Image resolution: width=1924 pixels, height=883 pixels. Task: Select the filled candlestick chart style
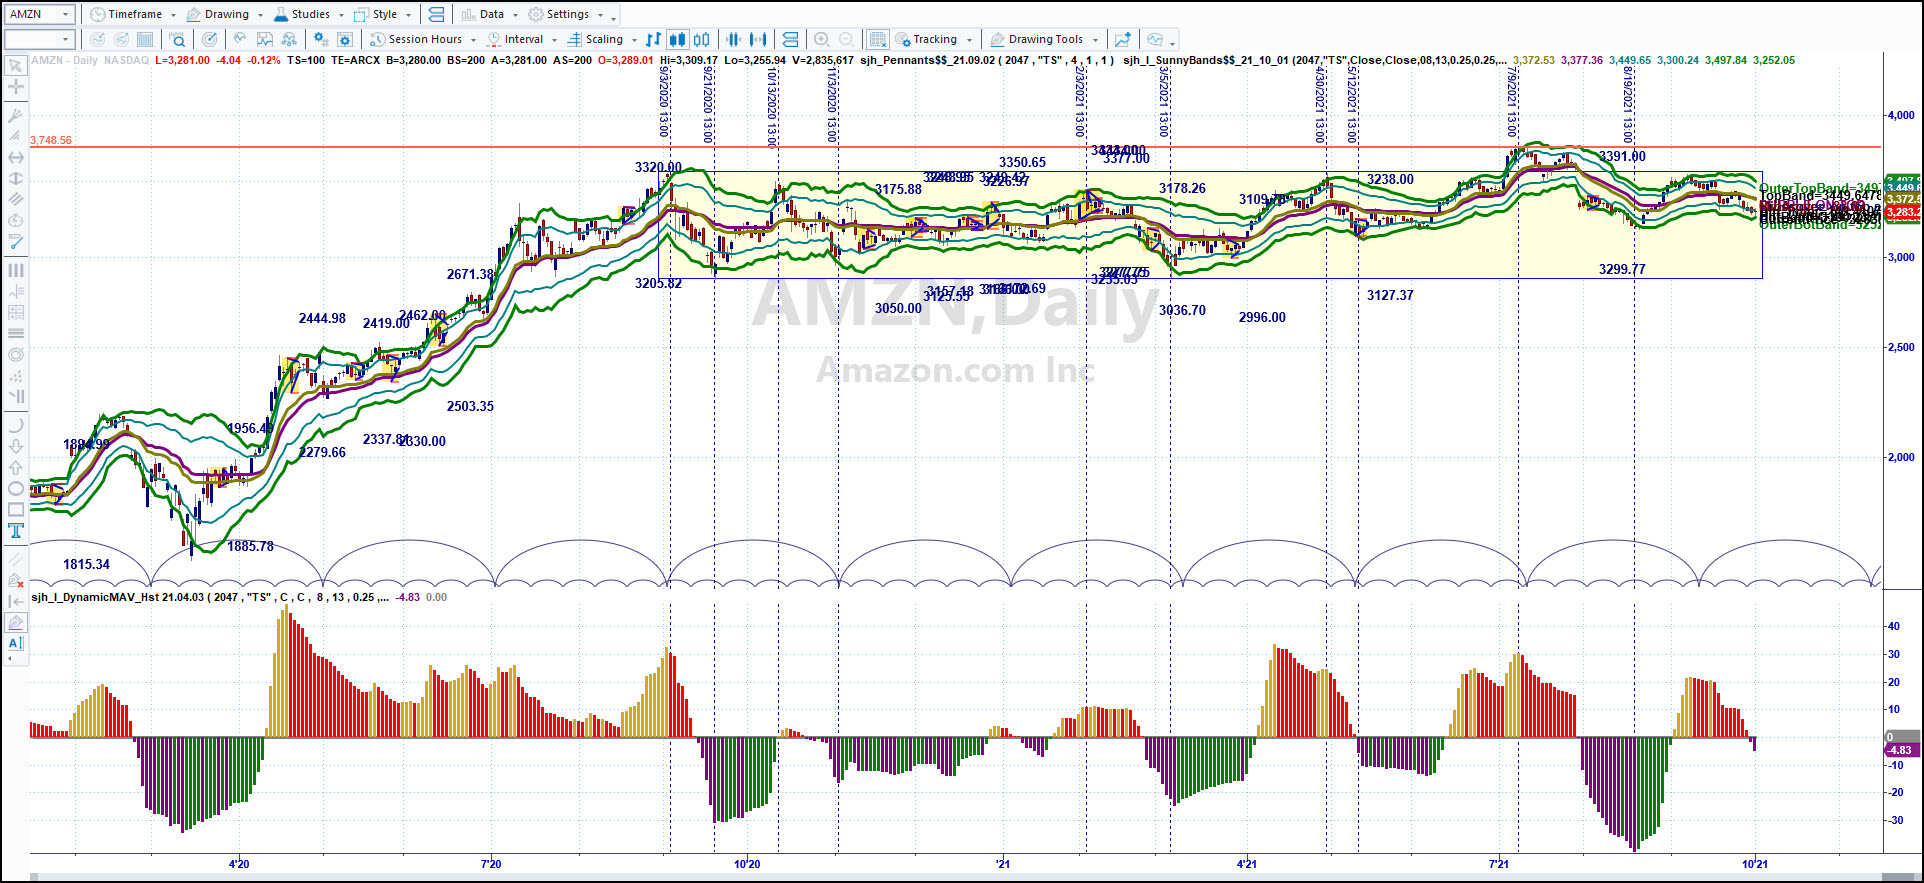coord(677,39)
